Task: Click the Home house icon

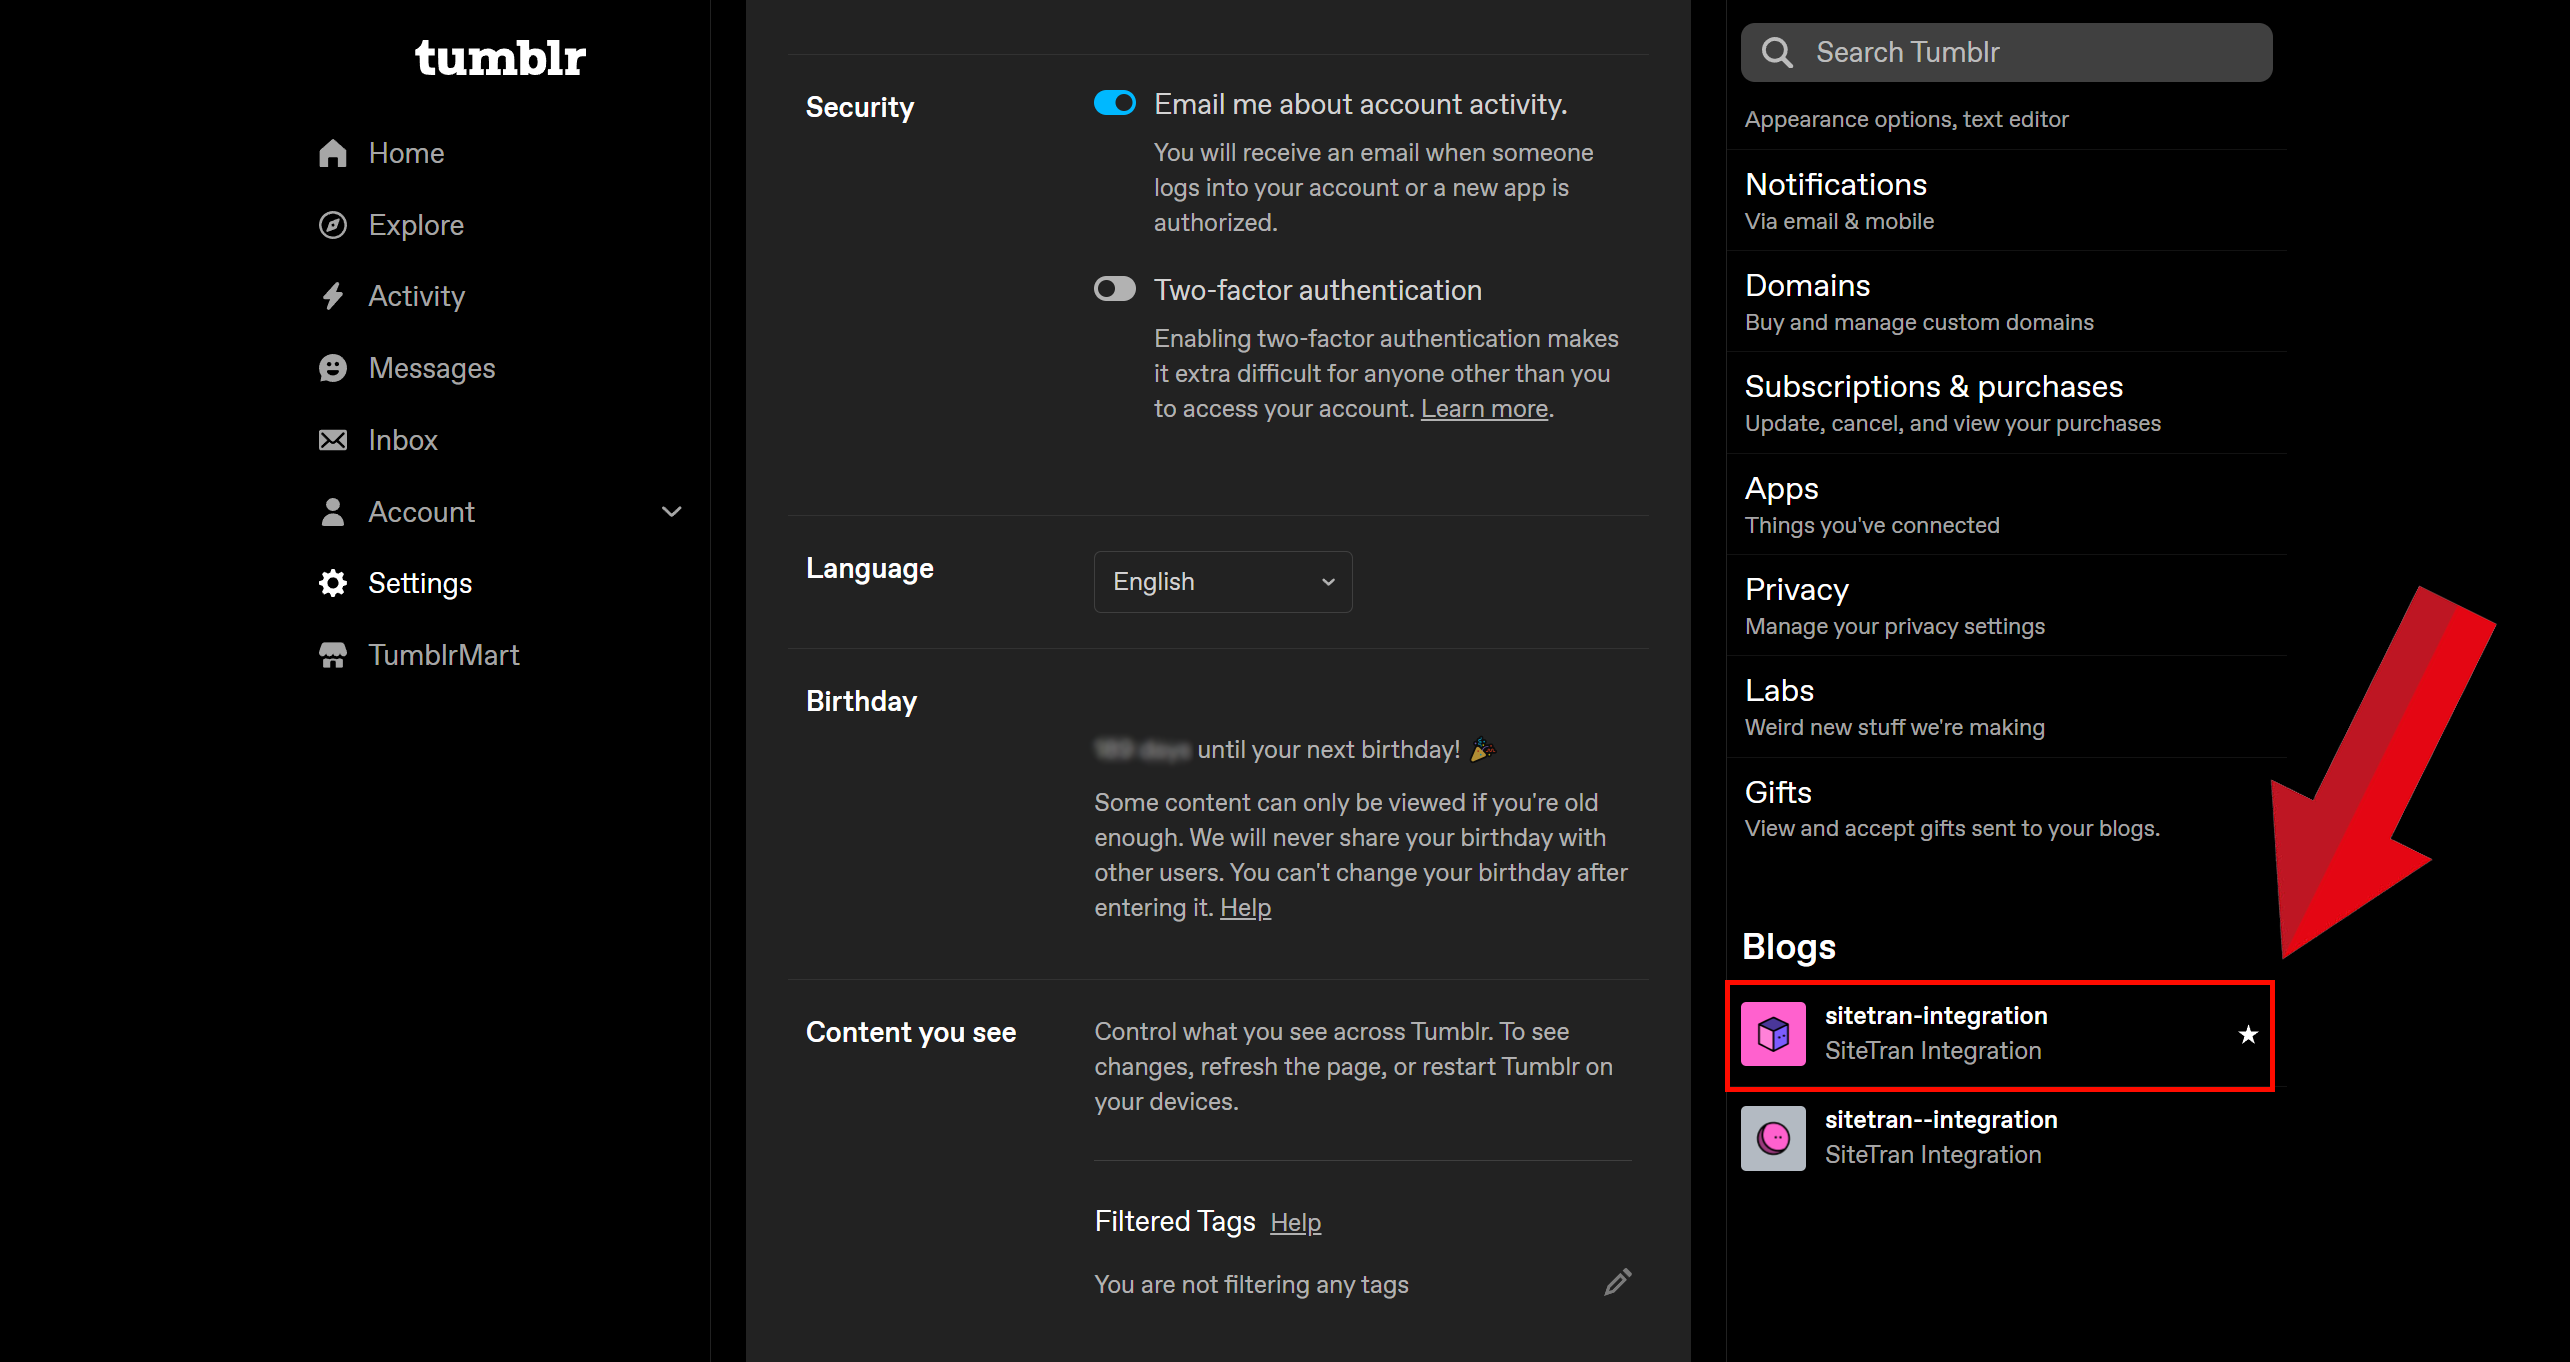Action: 333,153
